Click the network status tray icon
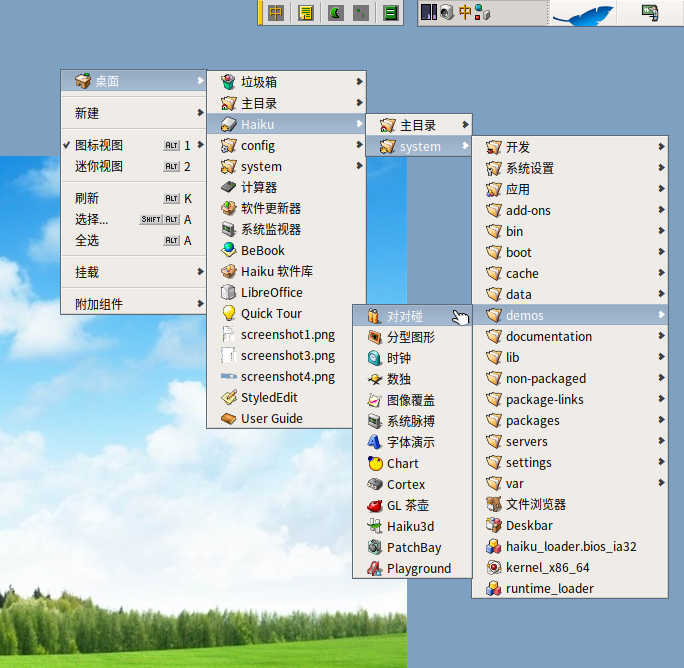This screenshot has width=684, height=668. pyautogui.click(x=482, y=12)
